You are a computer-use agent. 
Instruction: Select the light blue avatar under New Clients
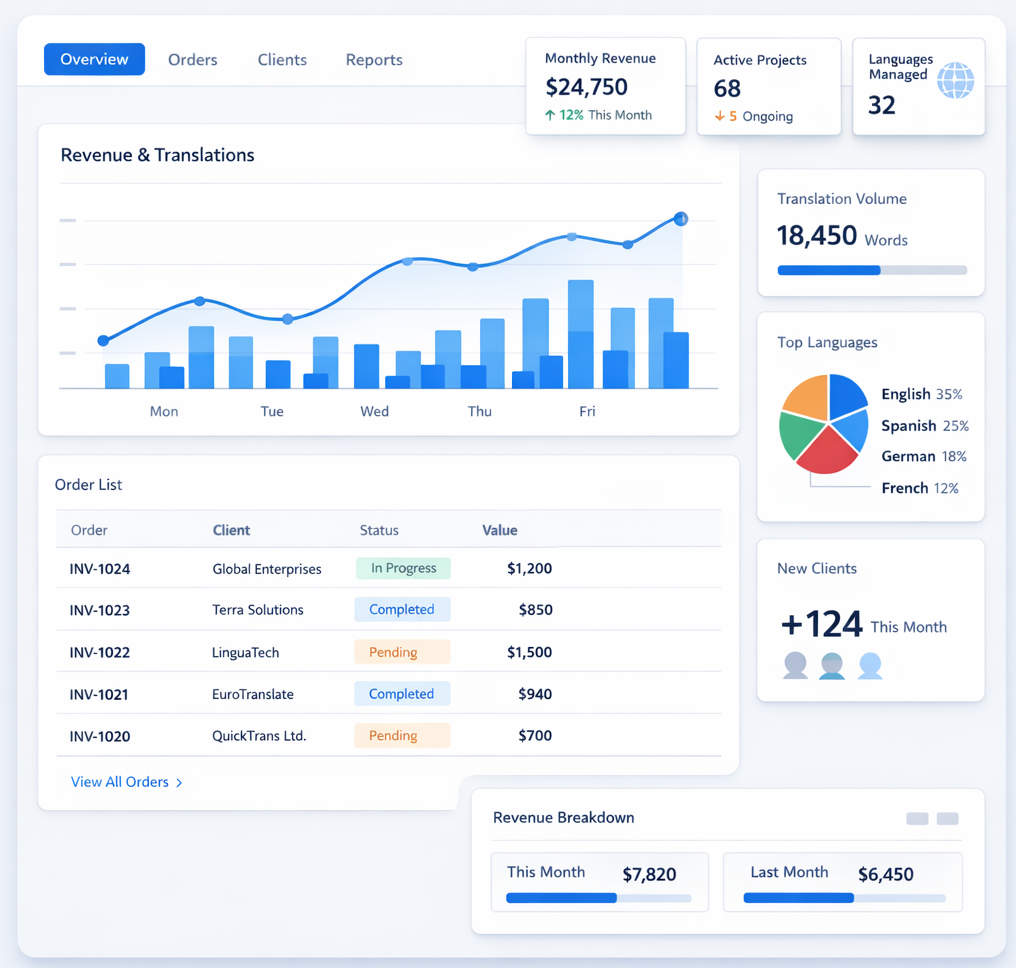click(870, 665)
